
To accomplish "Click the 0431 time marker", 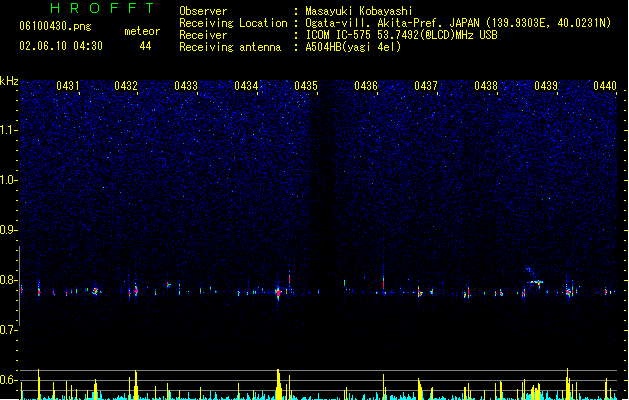I will [67, 86].
